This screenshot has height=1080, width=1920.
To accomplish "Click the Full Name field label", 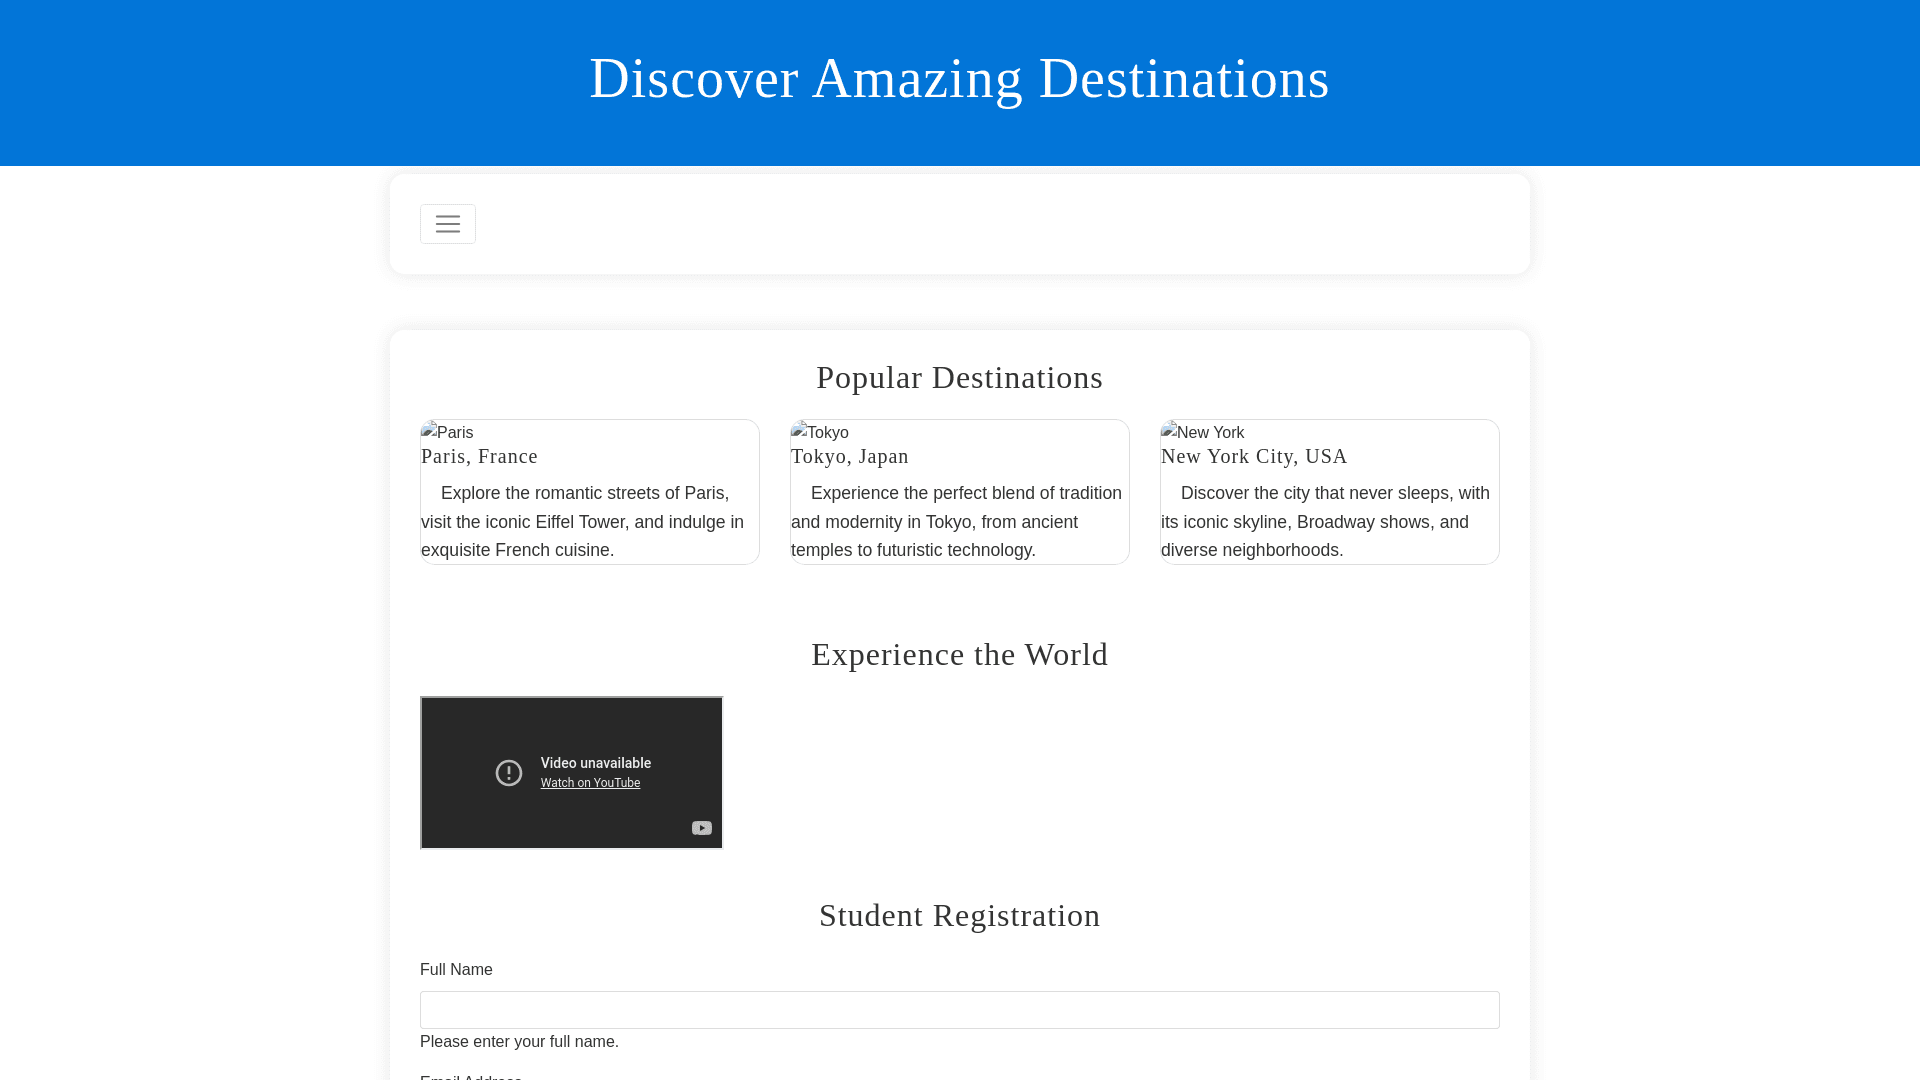I will point(456,969).
